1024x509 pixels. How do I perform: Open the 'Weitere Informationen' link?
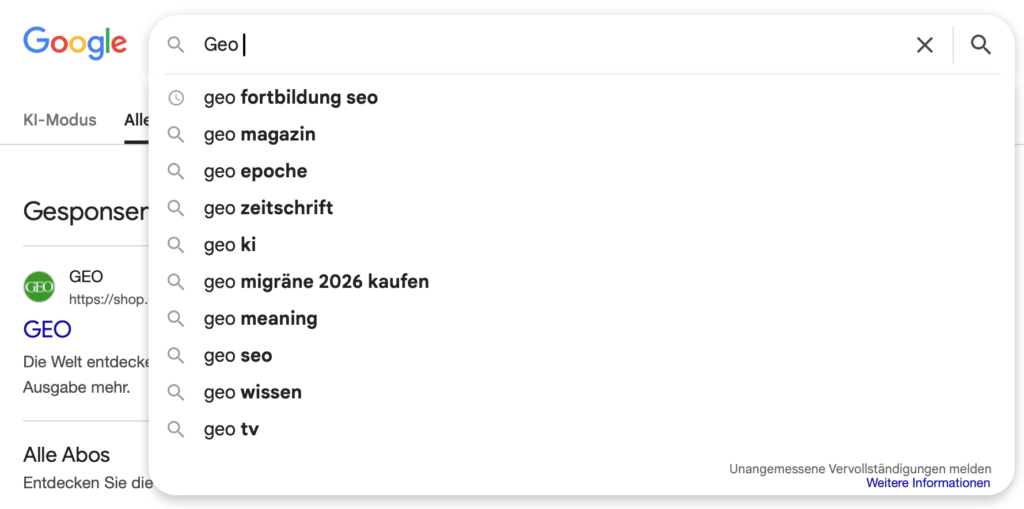[x=928, y=483]
